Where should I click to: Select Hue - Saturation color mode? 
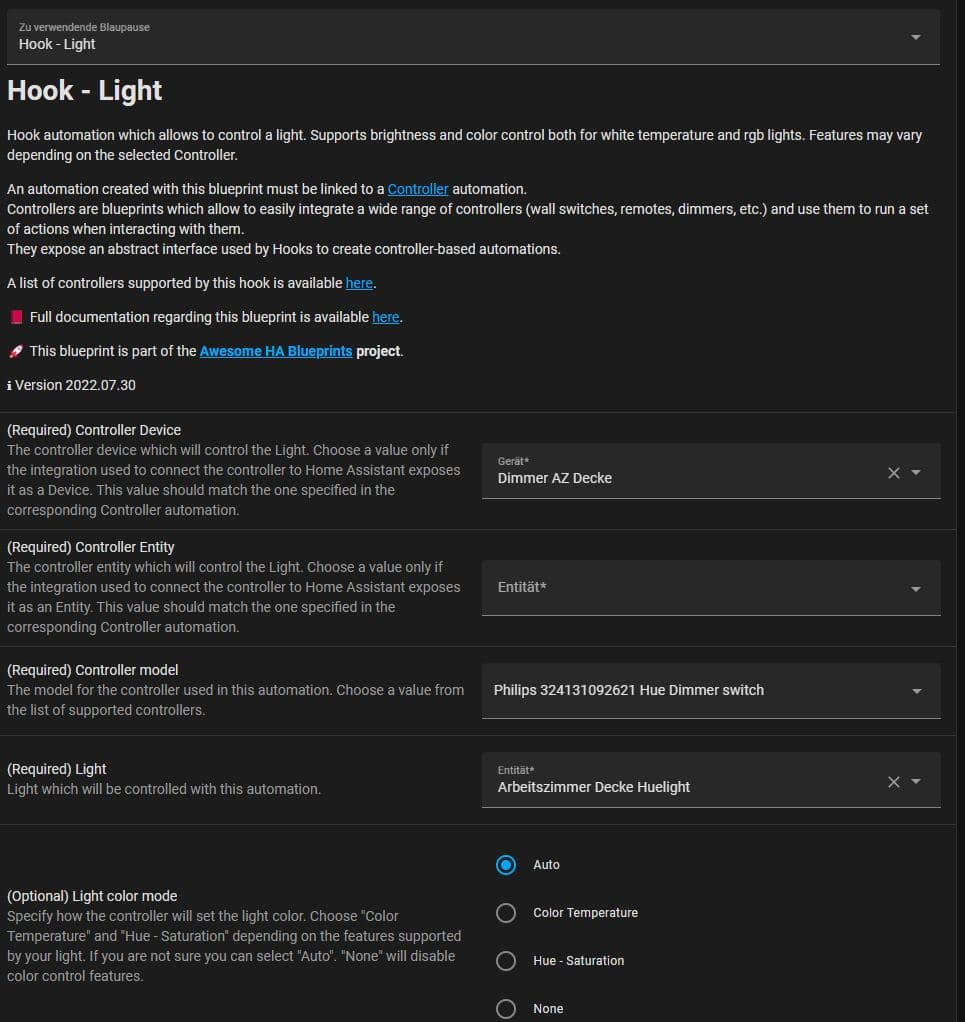point(506,961)
